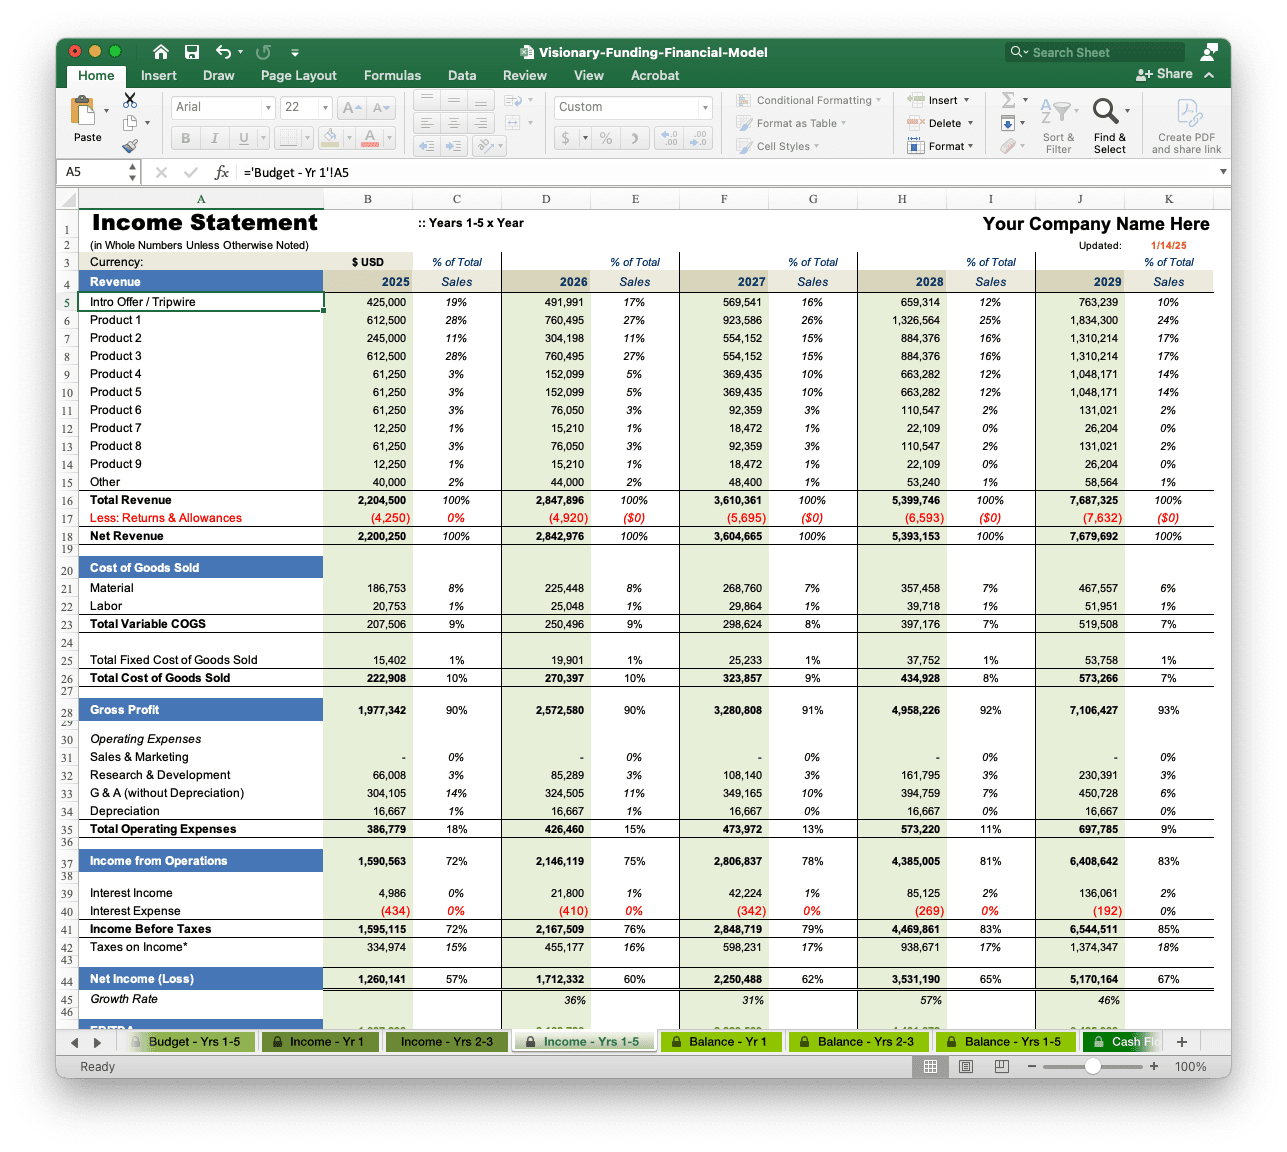The image size is (1287, 1152).
Task: Click the Cut scissors icon
Action: 130,101
